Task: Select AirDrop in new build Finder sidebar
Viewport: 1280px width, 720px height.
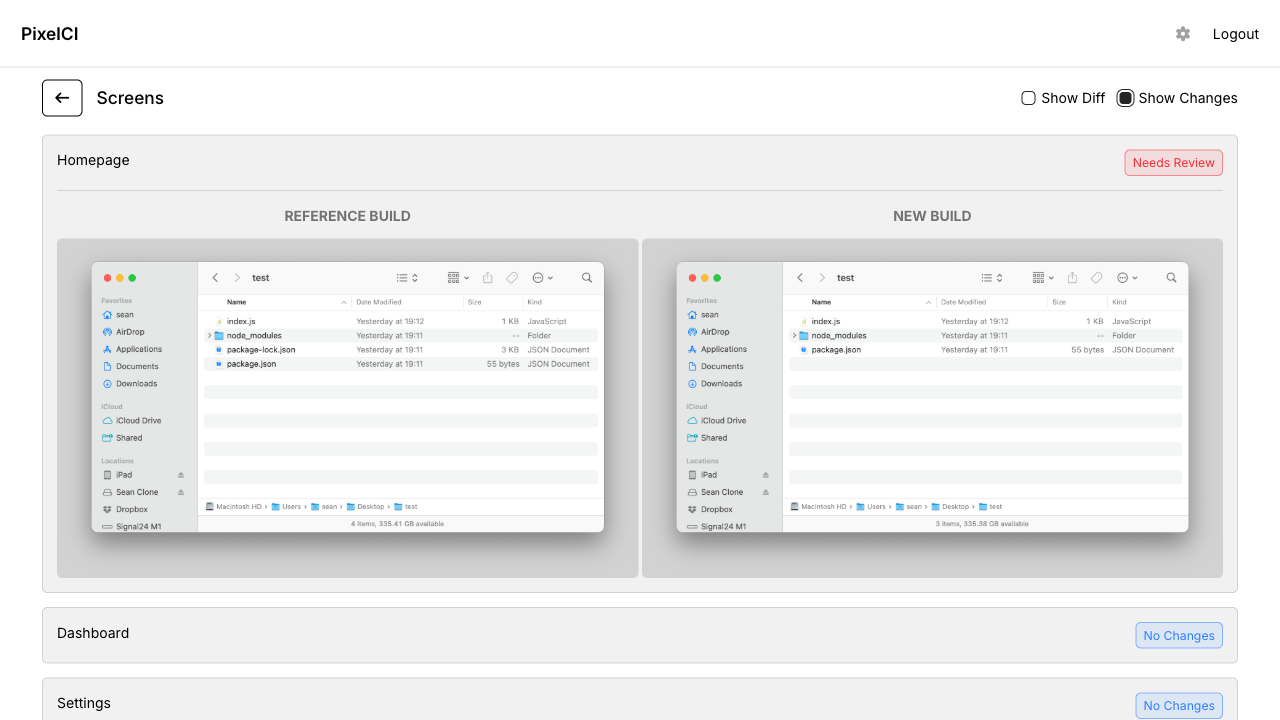Action: click(714, 332)
